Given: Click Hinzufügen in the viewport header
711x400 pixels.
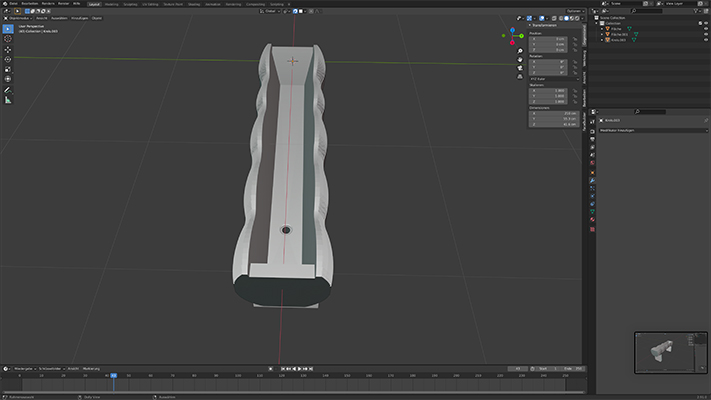Looking at the screenshot, I should [79, 18].
